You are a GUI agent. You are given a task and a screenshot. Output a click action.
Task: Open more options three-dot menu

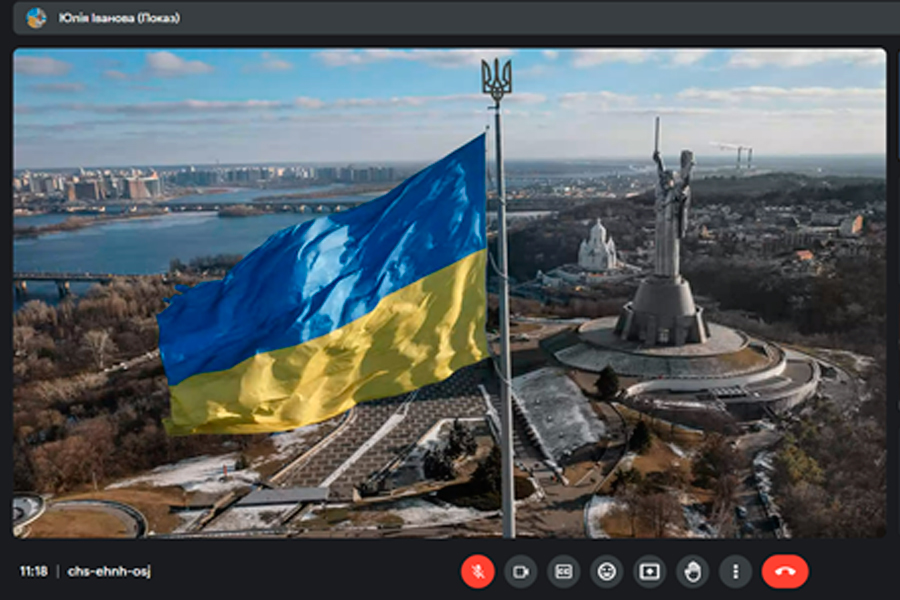(735, 571)
